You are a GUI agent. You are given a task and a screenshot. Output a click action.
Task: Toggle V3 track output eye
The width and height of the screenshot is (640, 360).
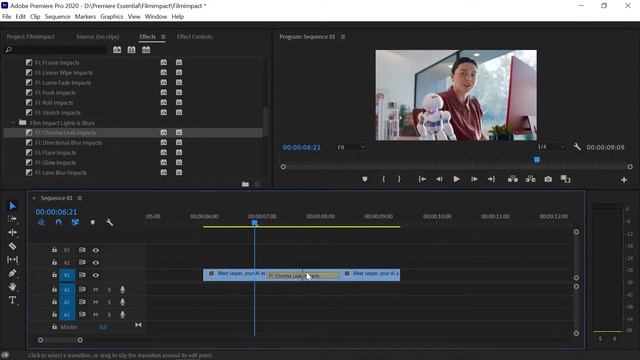pos(96,250)
